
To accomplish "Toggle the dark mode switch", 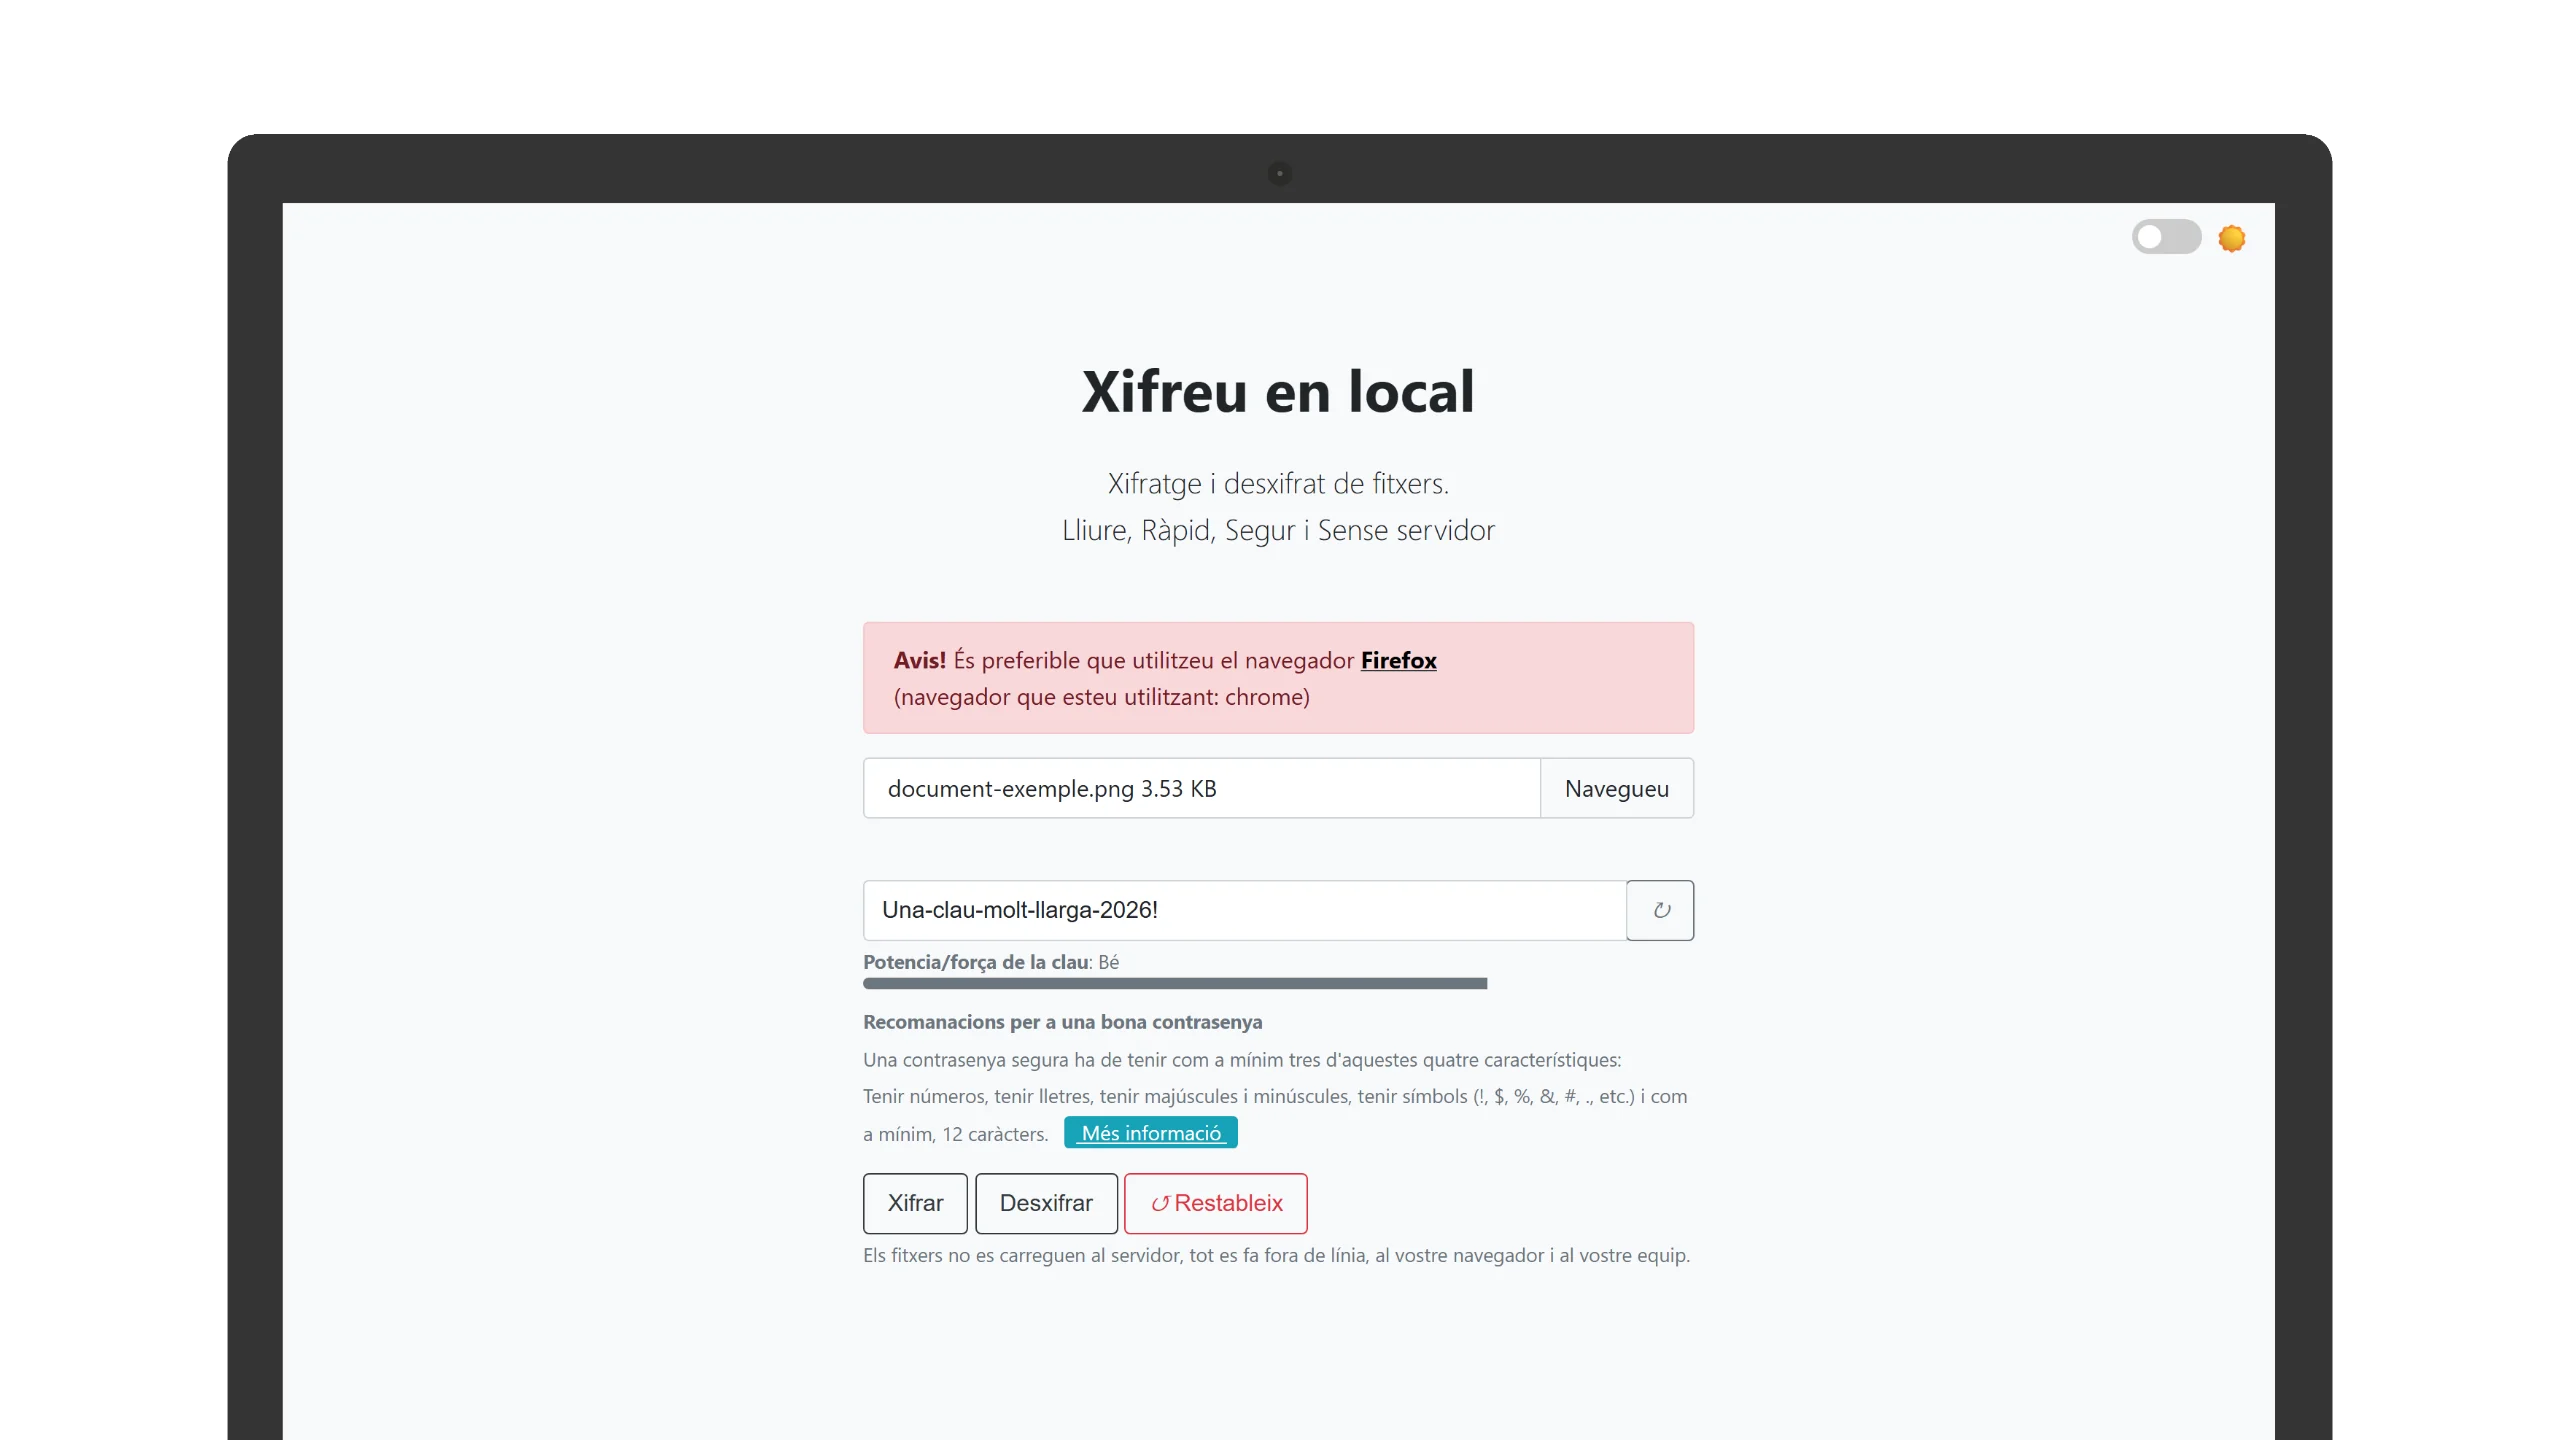I will pos(2166,237).
